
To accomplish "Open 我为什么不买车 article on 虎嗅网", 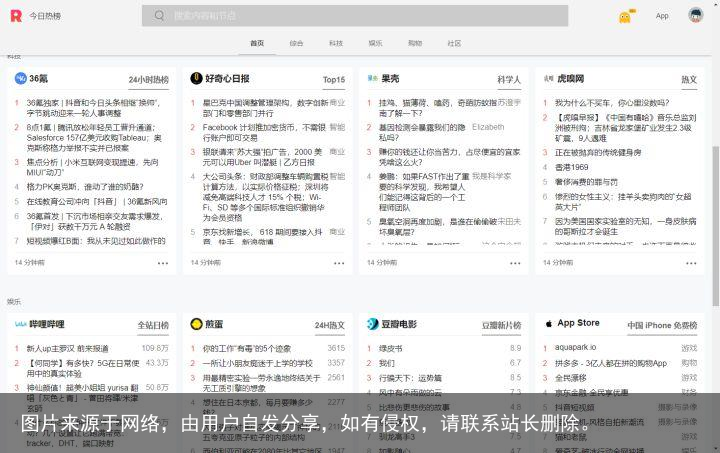I will coord(612,103).
